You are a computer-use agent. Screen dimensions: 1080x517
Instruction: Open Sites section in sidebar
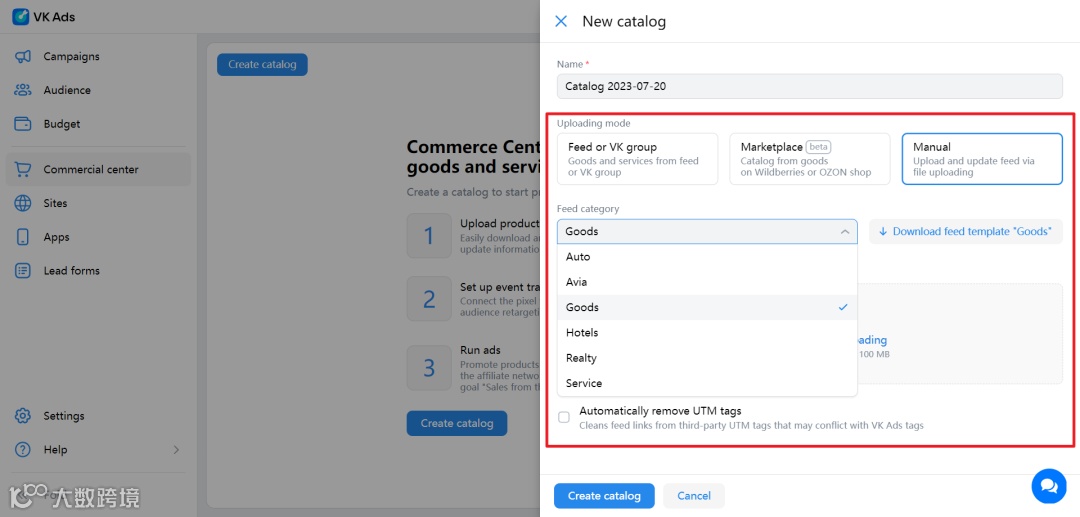[98, 203]
